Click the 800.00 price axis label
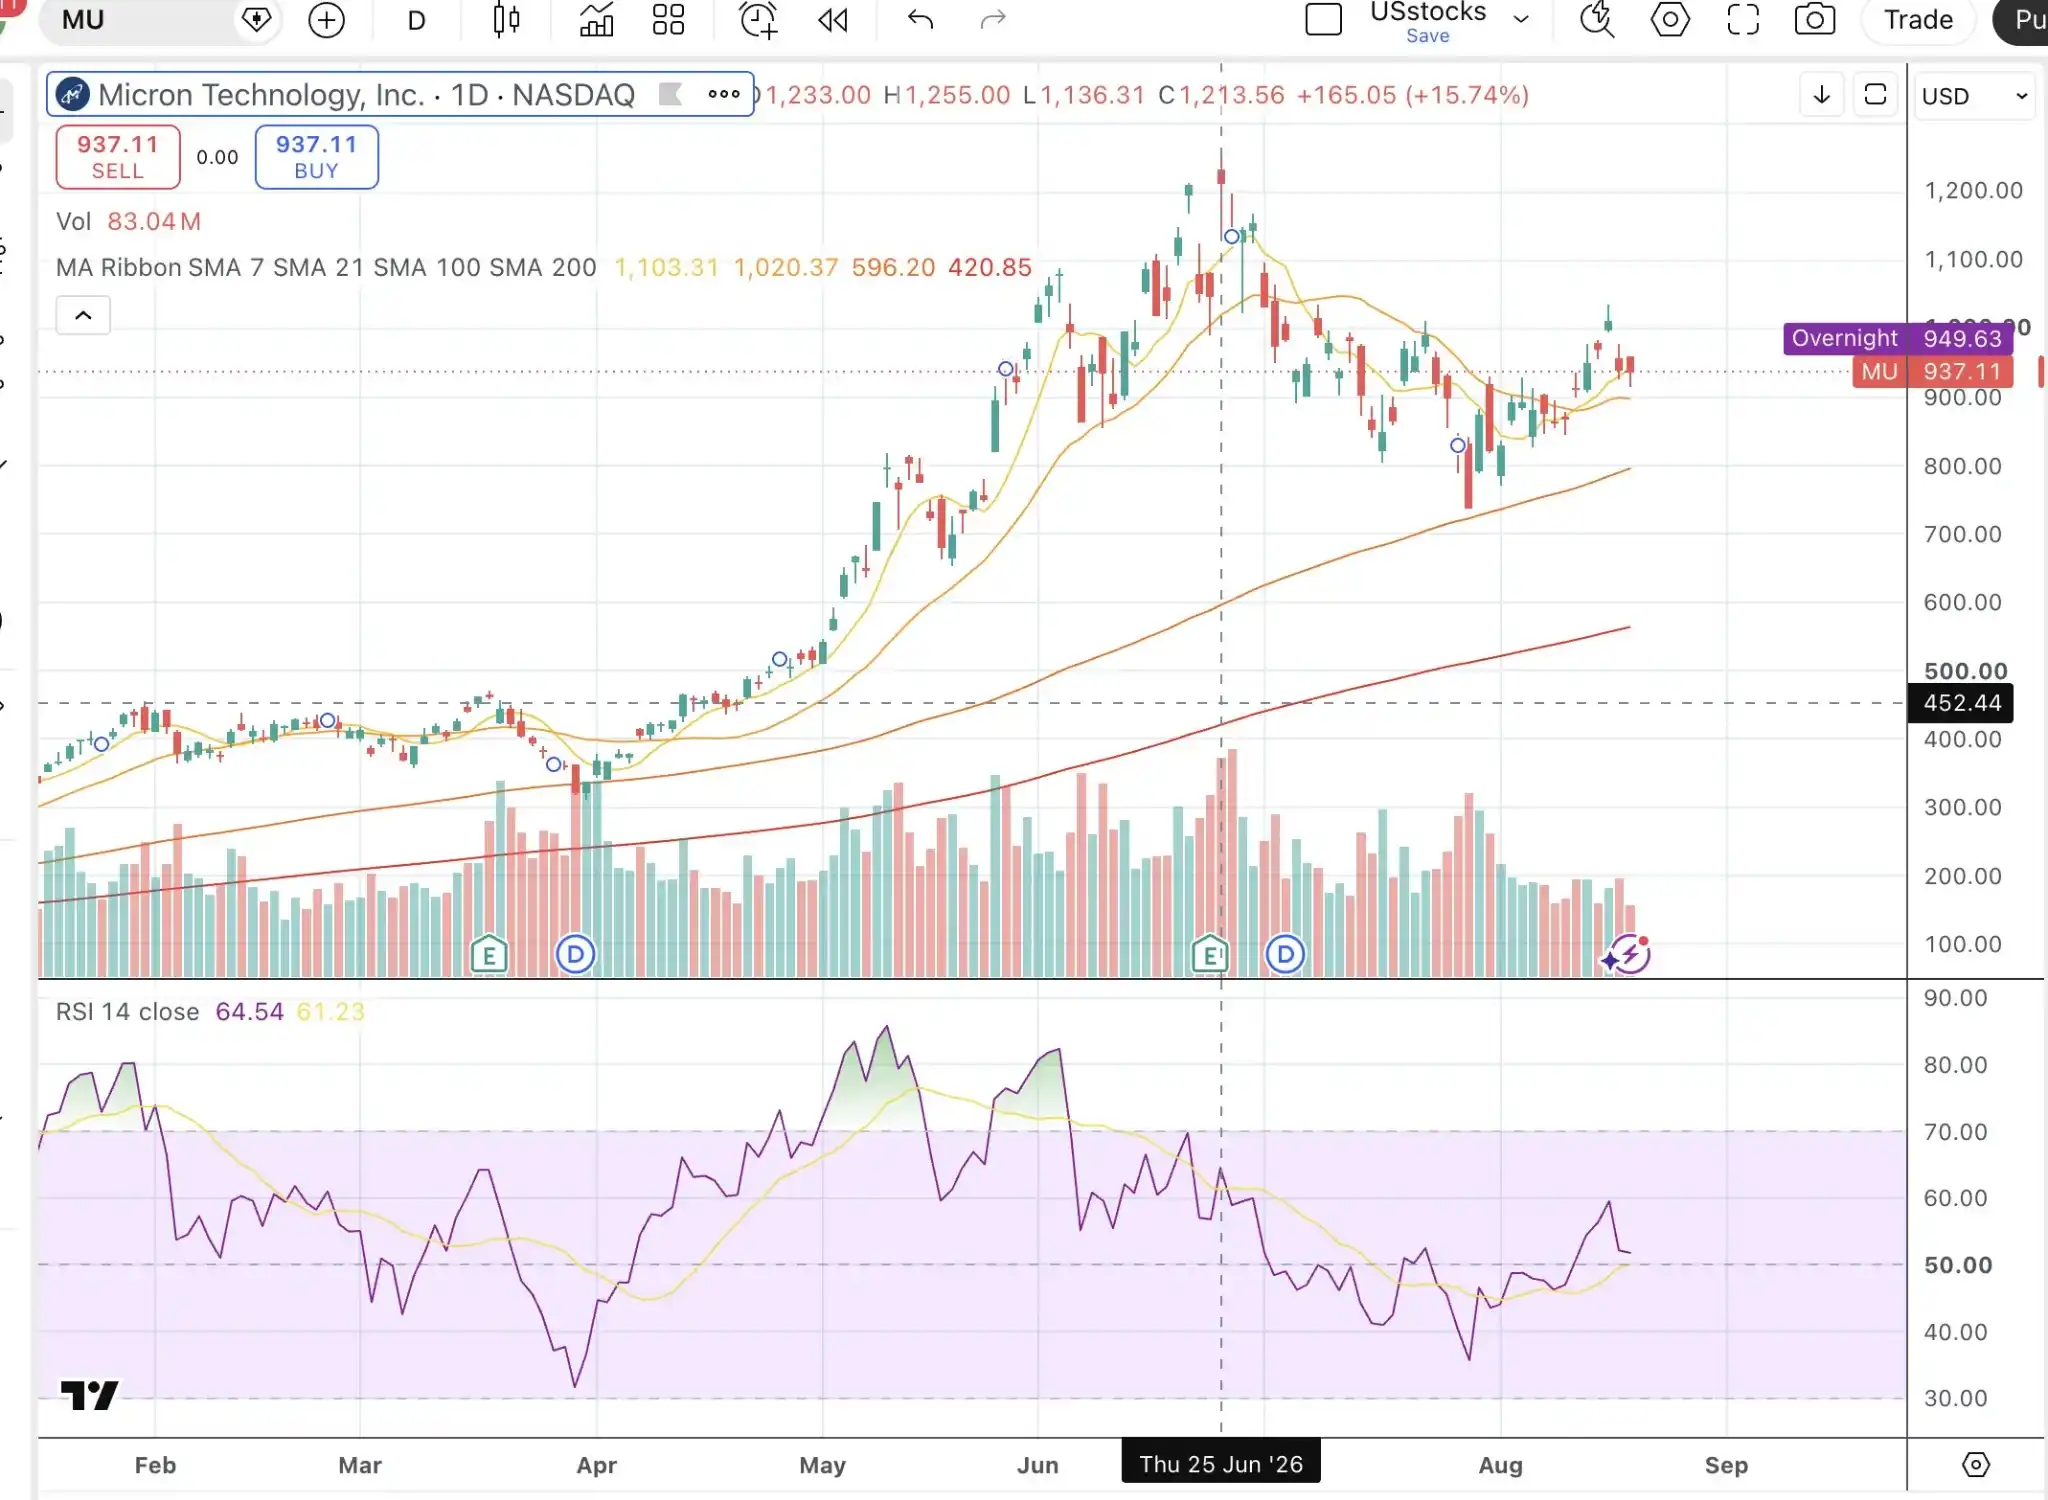 [x=1963, y=466]
